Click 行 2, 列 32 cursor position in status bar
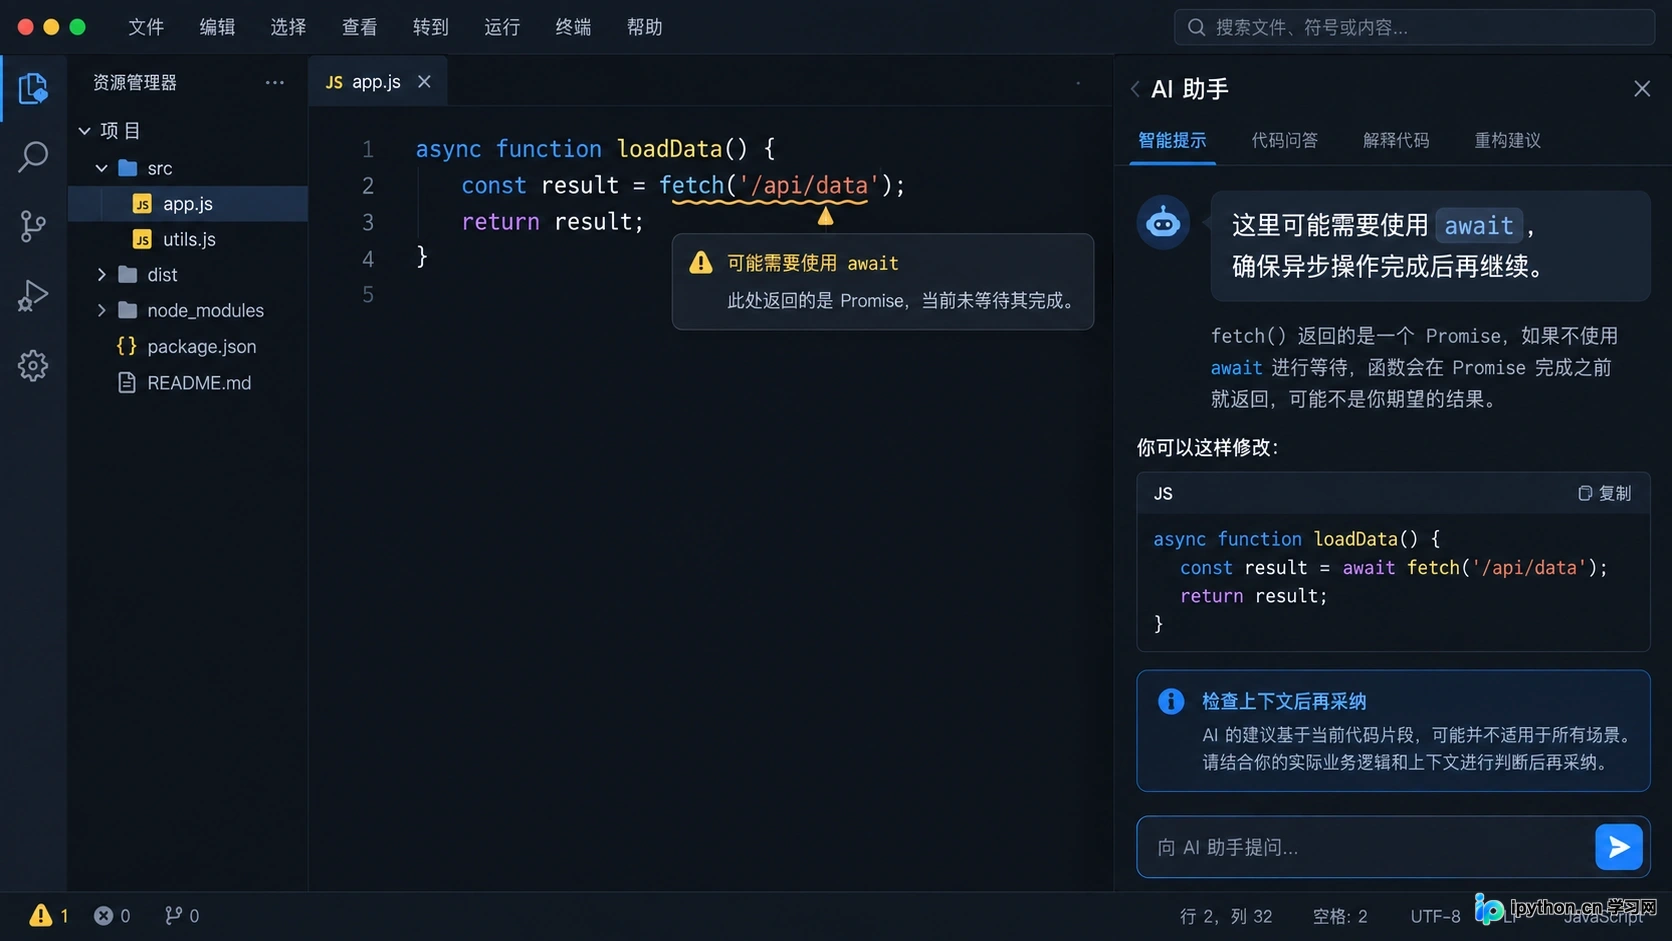The height and width of the screenshot is (941, 1672). (1226, 916)
